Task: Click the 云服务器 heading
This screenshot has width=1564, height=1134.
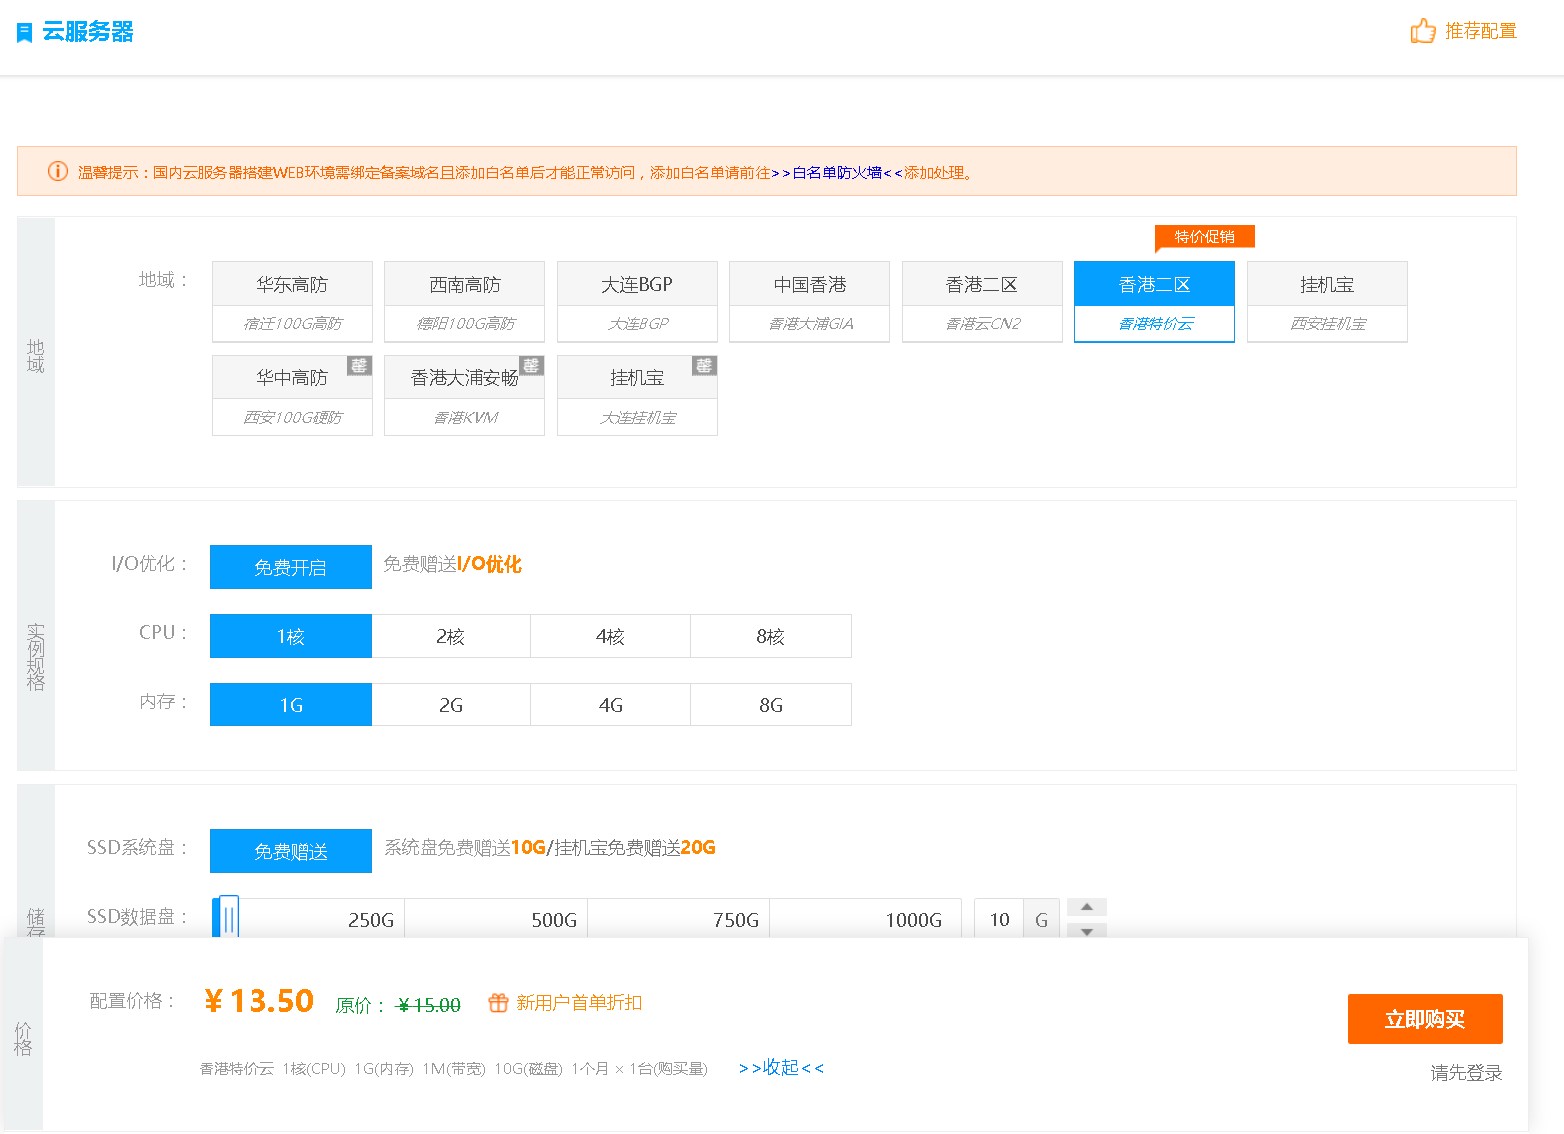Action: tap(88, 32)
